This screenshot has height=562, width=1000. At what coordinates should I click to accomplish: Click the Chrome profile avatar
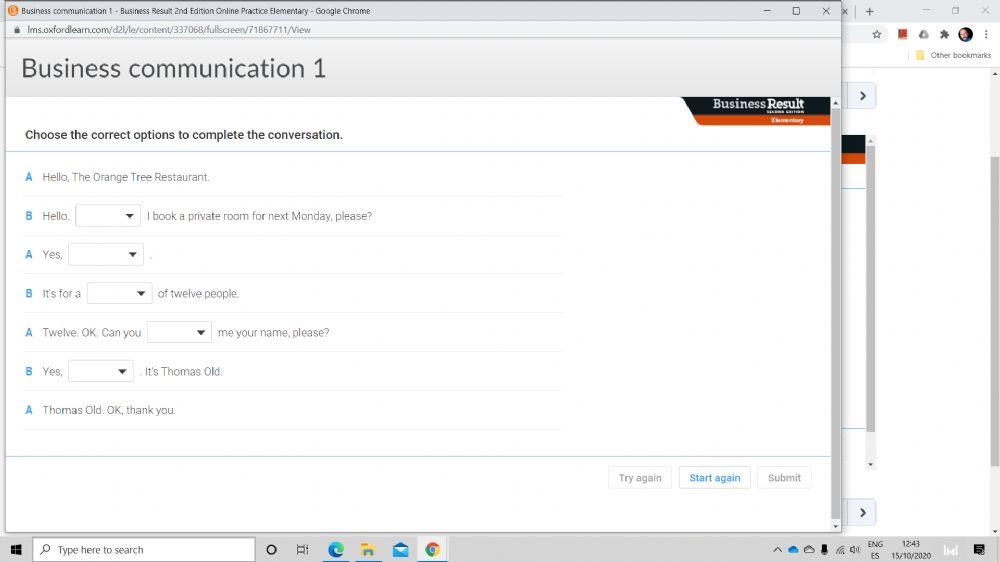(966, 34)
